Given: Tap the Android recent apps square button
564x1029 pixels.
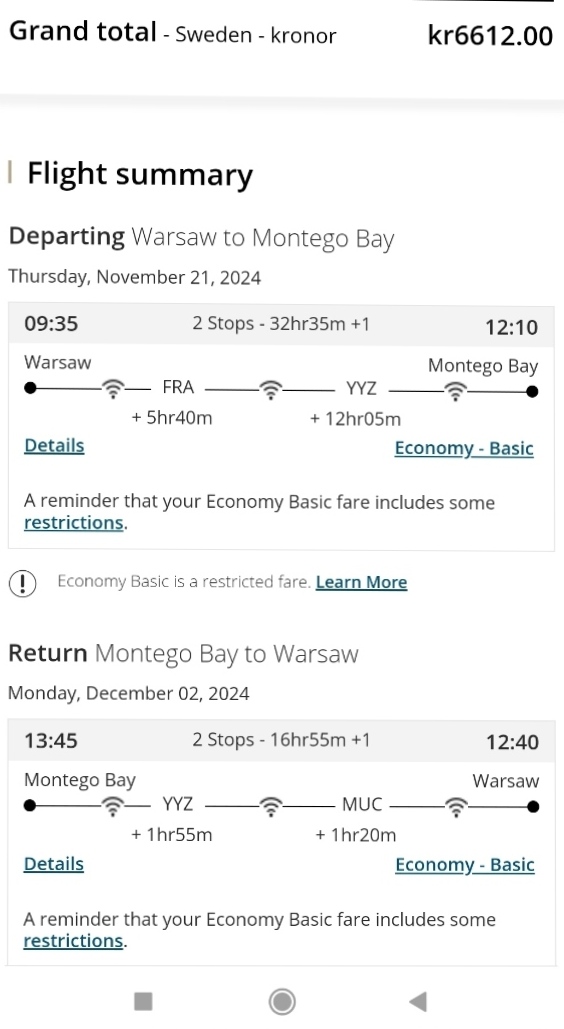Looking at the screenshot, I should pos(143,1001).
